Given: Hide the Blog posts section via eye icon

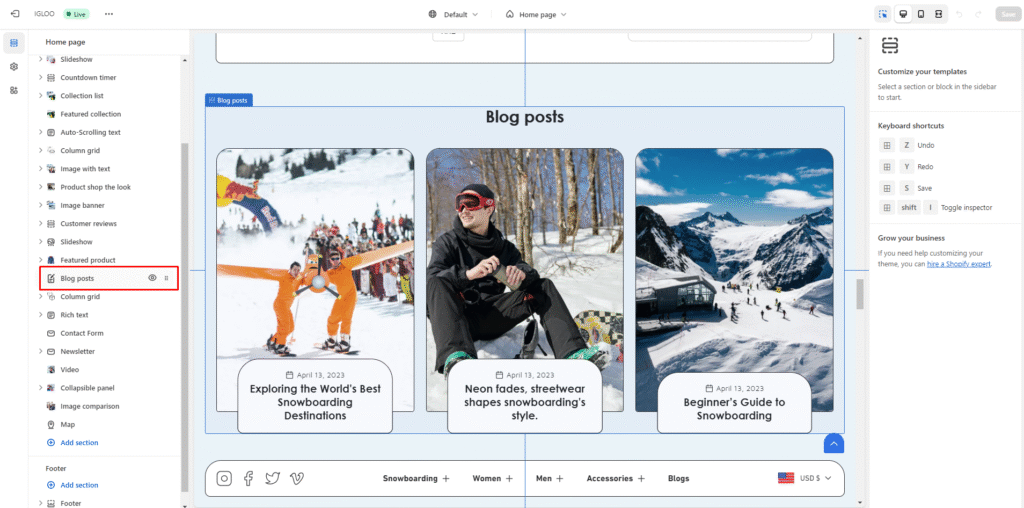Looking at the screenshot, I should tap(152, 278).
